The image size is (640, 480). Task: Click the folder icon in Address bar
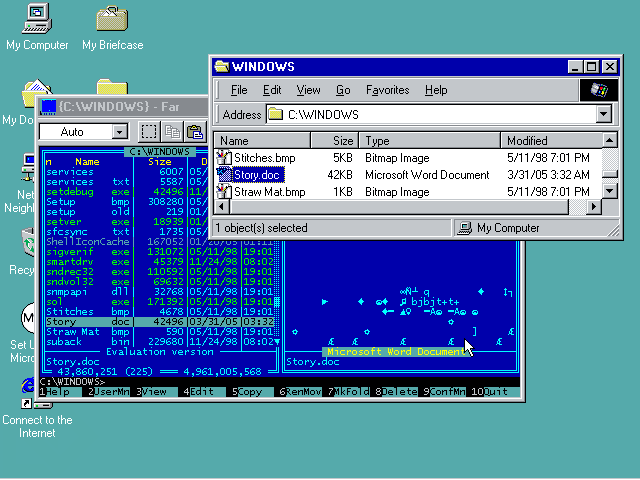(276, 114)
